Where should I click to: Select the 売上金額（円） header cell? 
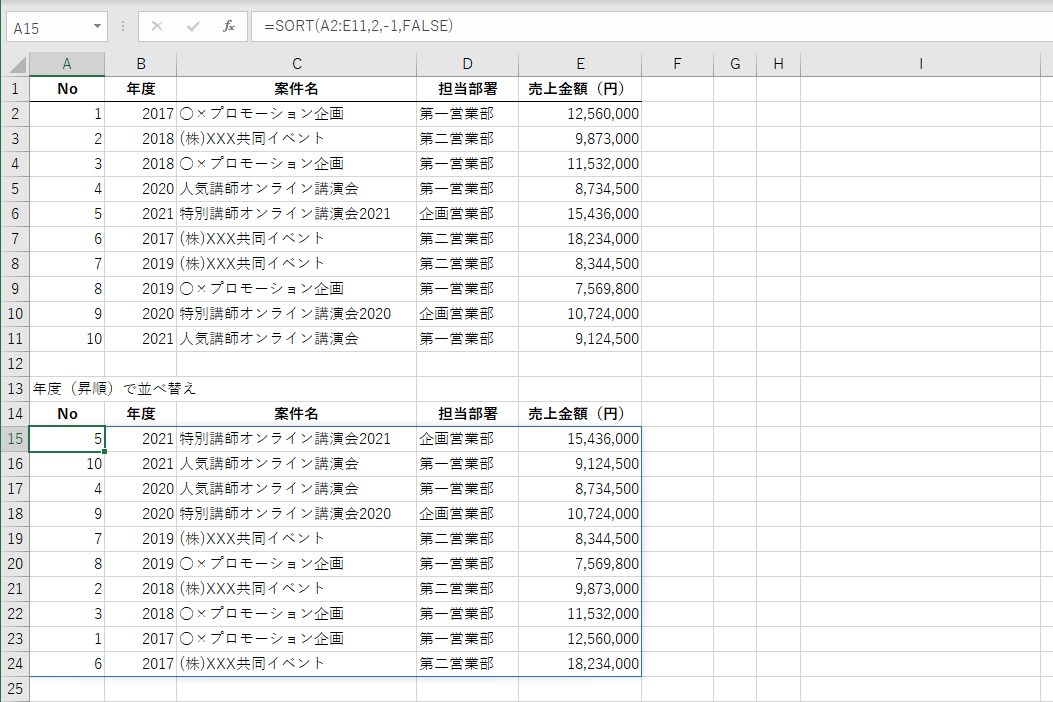580,88
